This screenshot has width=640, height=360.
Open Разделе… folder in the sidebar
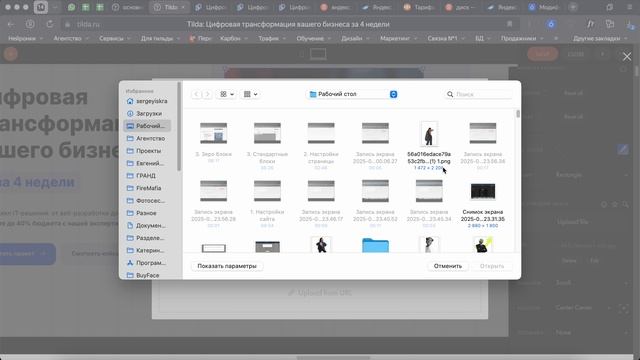[x=147, y=238]
